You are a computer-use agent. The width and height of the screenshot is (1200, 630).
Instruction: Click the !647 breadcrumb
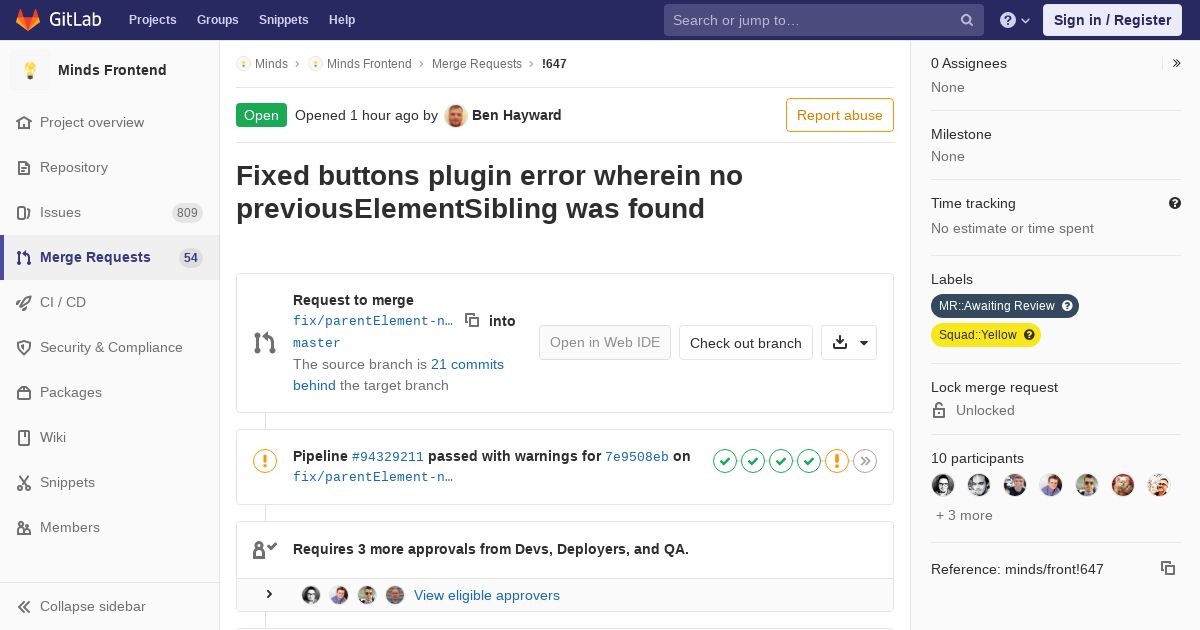[x=554, y=63]
